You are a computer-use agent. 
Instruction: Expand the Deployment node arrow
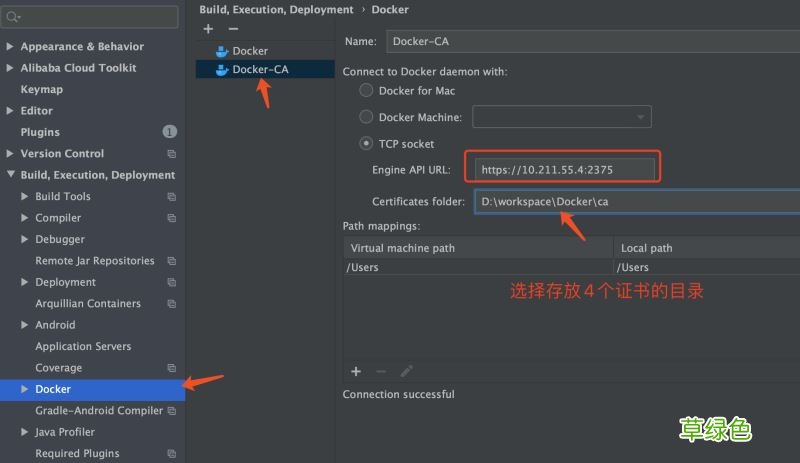click(24, 282)
